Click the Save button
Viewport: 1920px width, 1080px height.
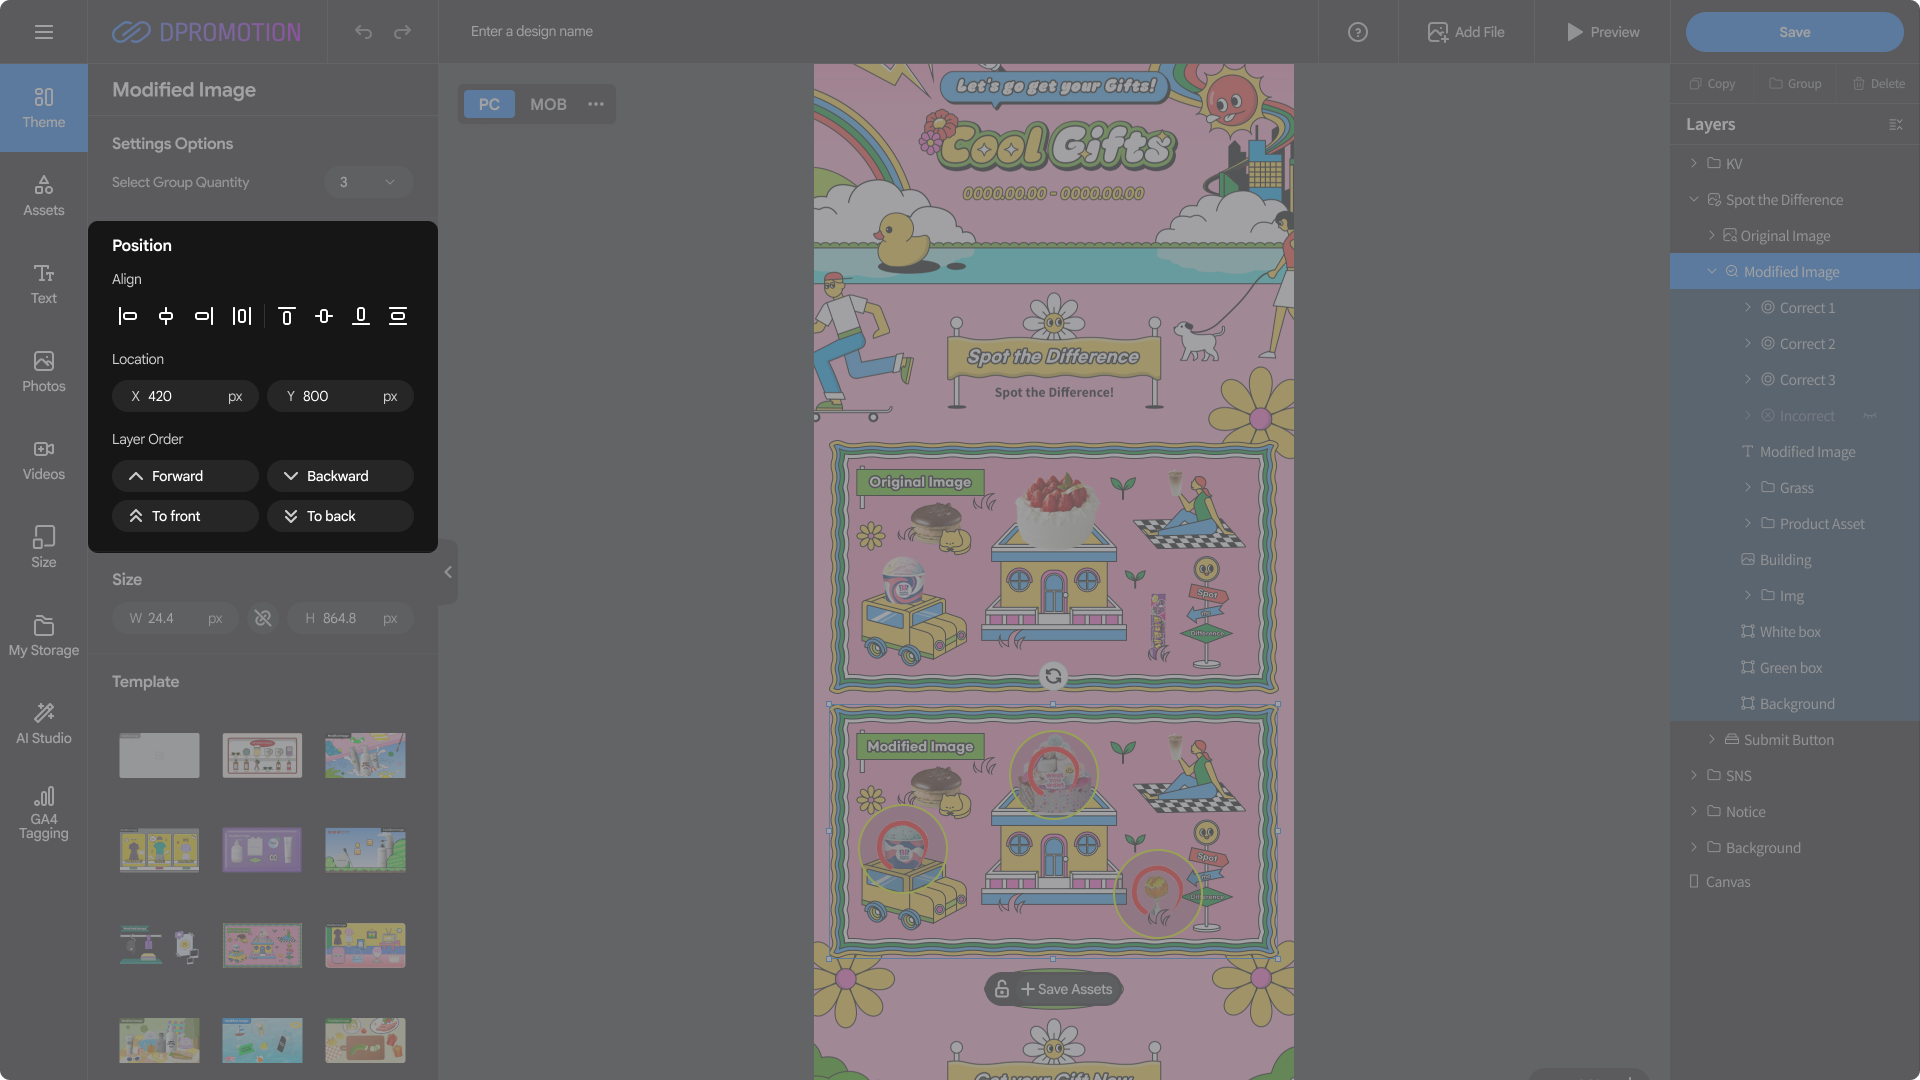1794,32
